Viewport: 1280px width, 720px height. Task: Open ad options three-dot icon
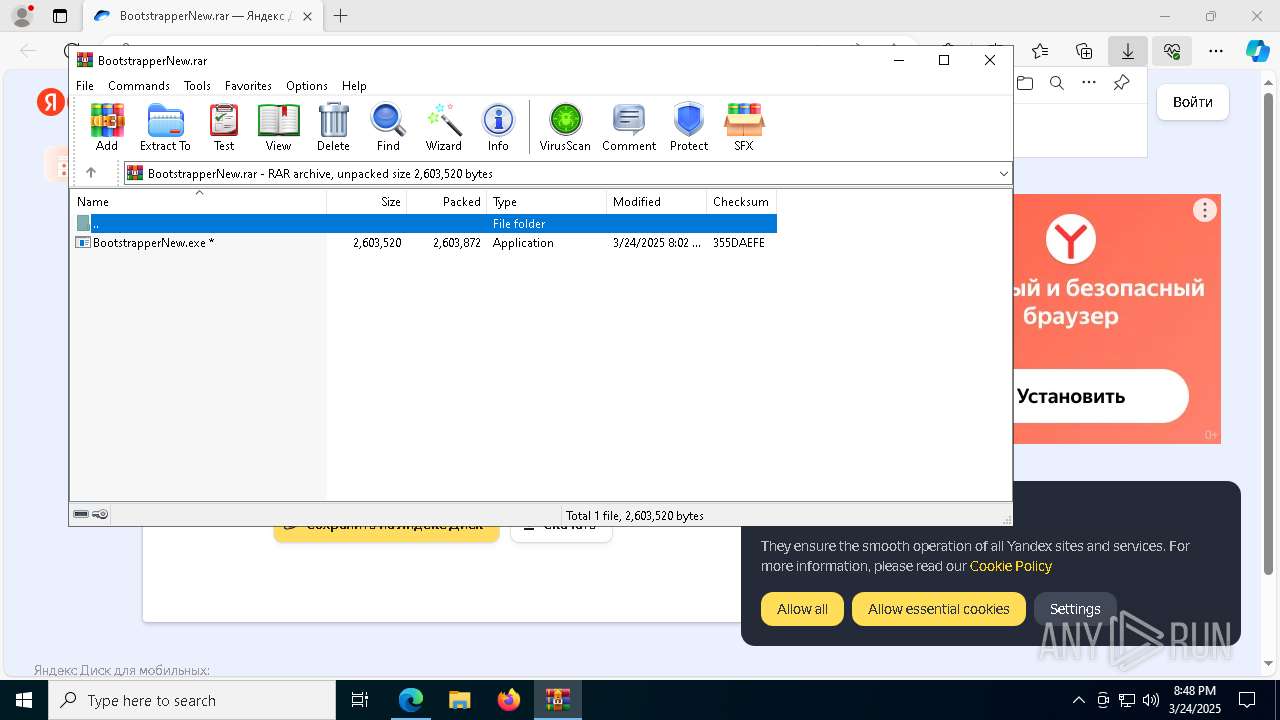pyautogui.click(x=1205, y=210)
